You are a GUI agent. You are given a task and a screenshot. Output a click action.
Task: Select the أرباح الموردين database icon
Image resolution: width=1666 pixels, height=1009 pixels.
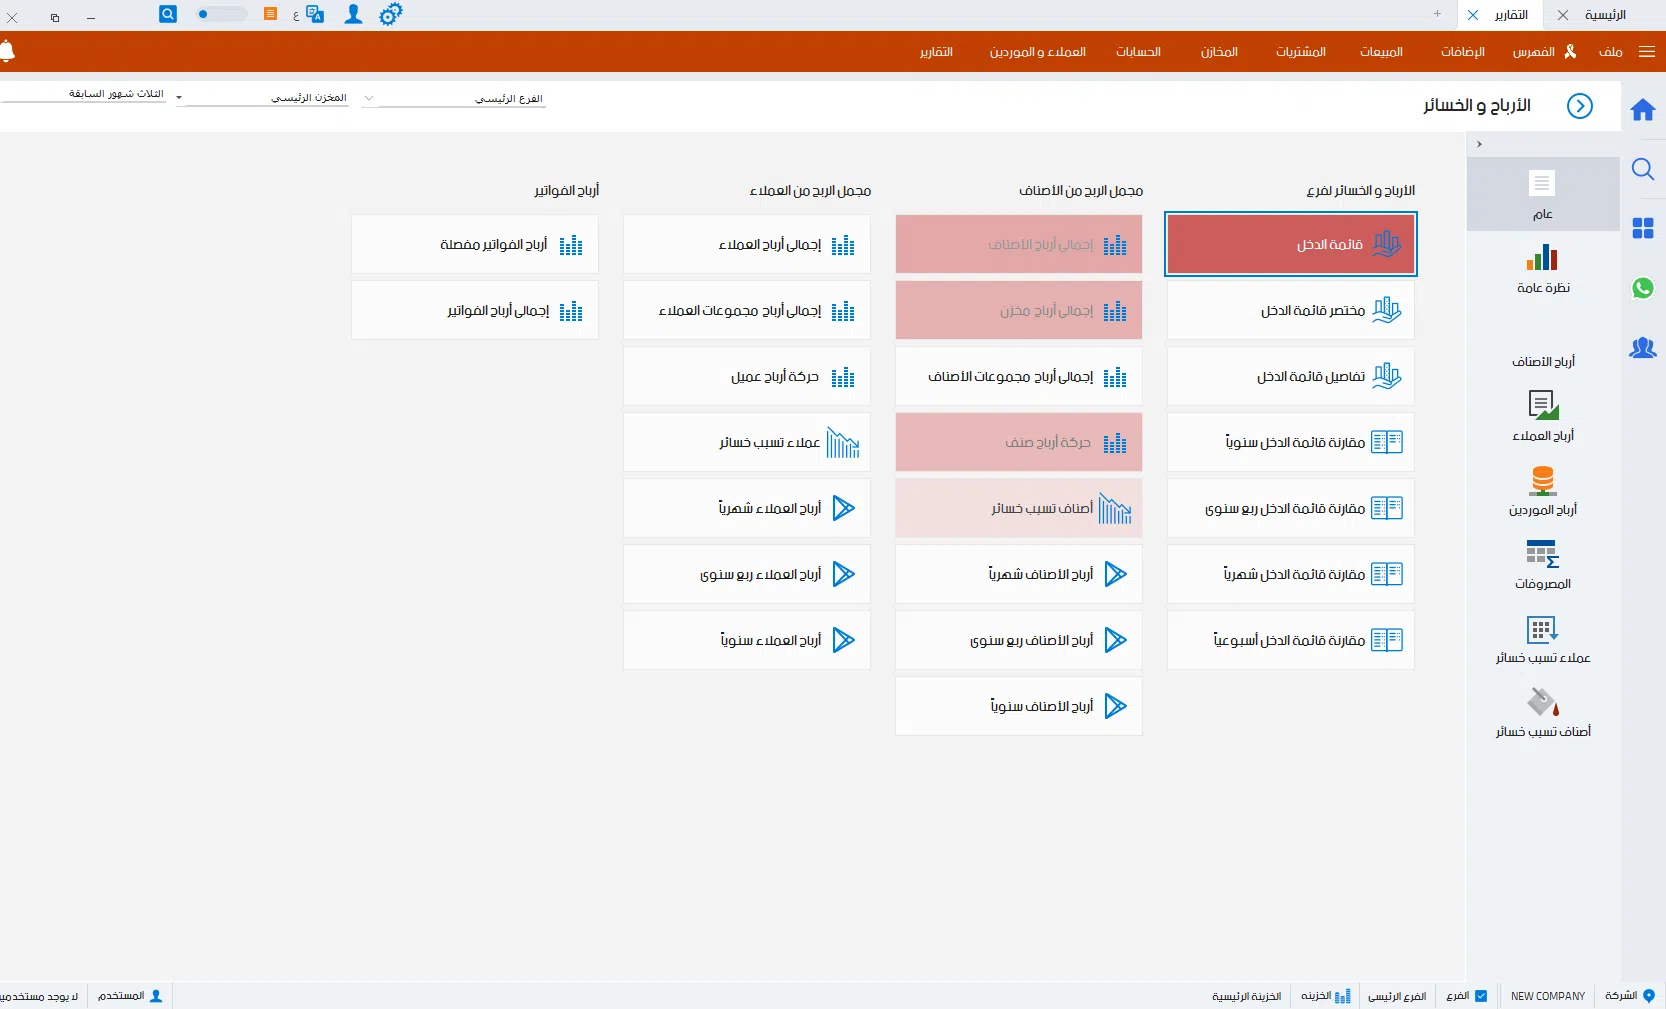[x=1542, y=481]
